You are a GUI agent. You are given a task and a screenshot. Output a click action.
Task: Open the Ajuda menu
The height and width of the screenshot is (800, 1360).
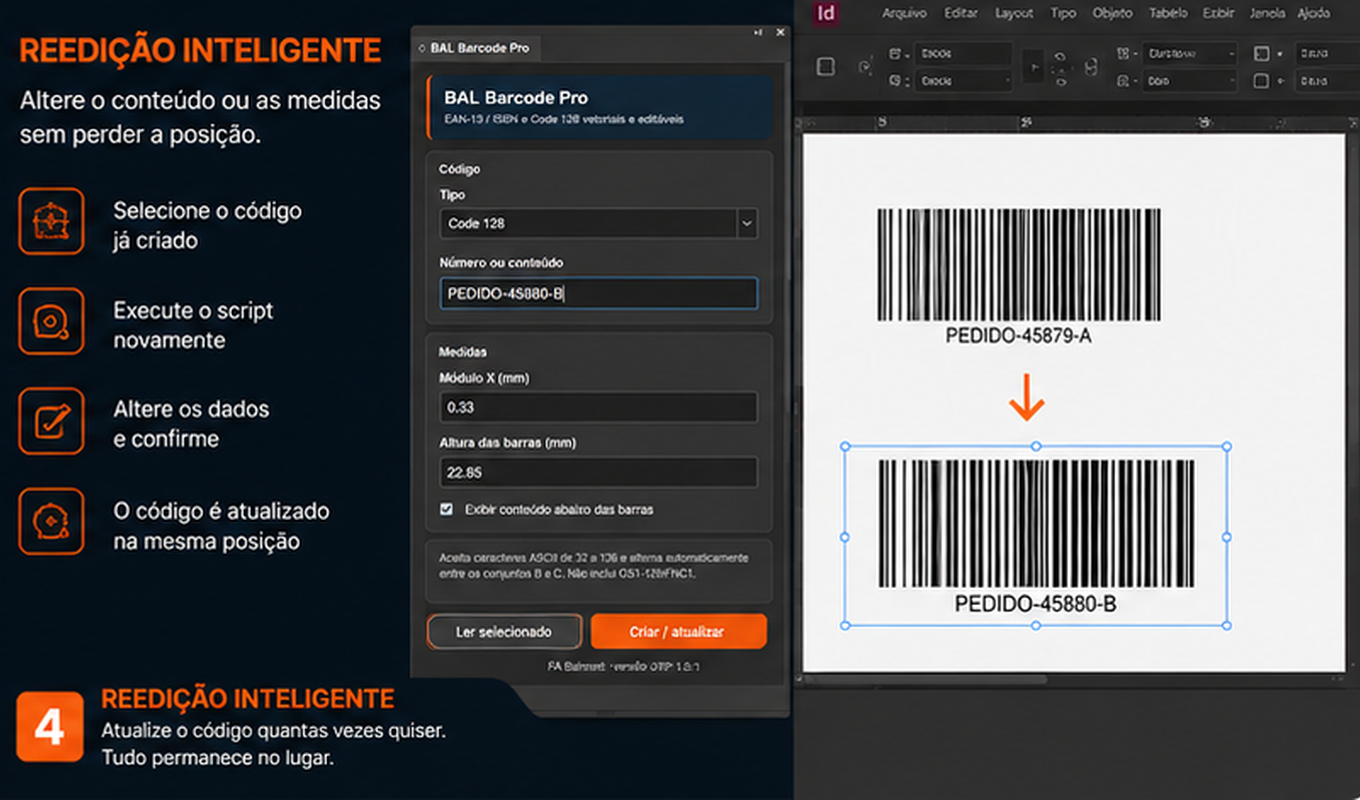point(1313,13)
